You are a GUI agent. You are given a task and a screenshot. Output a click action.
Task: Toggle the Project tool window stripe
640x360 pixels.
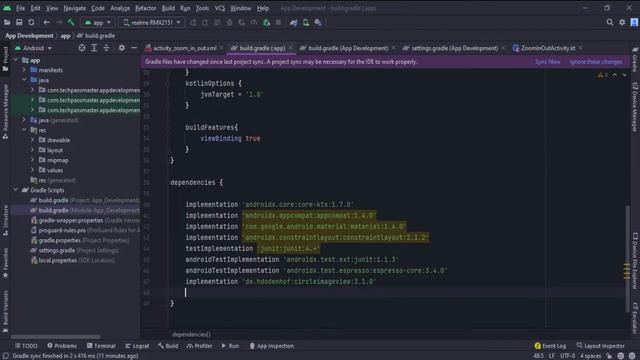[5, 59]
